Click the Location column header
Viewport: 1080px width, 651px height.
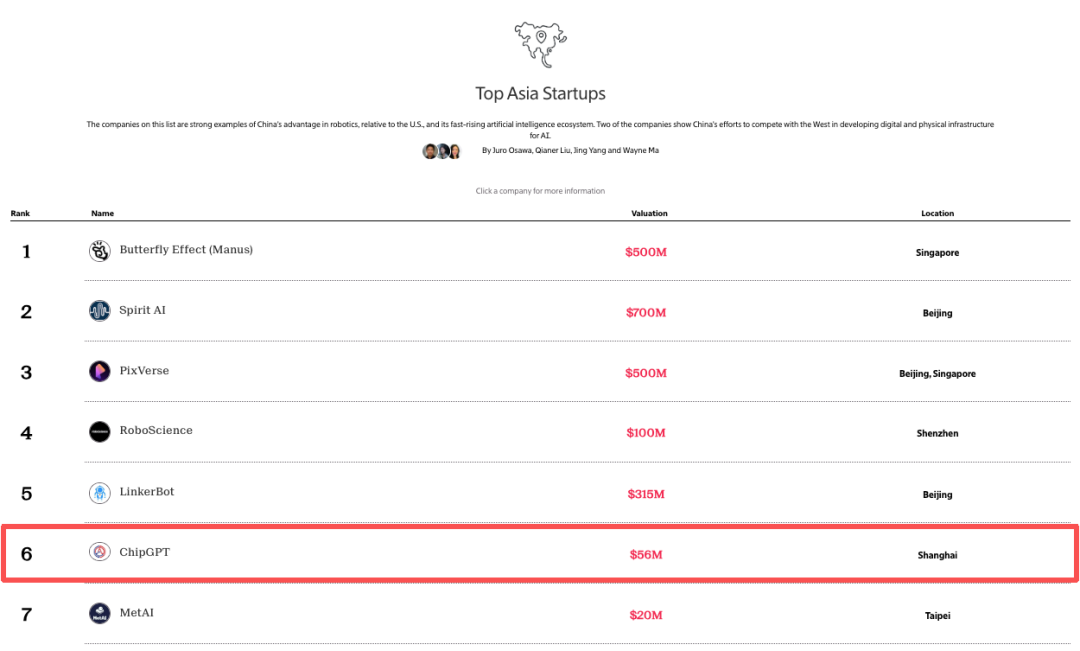[937, 213]
